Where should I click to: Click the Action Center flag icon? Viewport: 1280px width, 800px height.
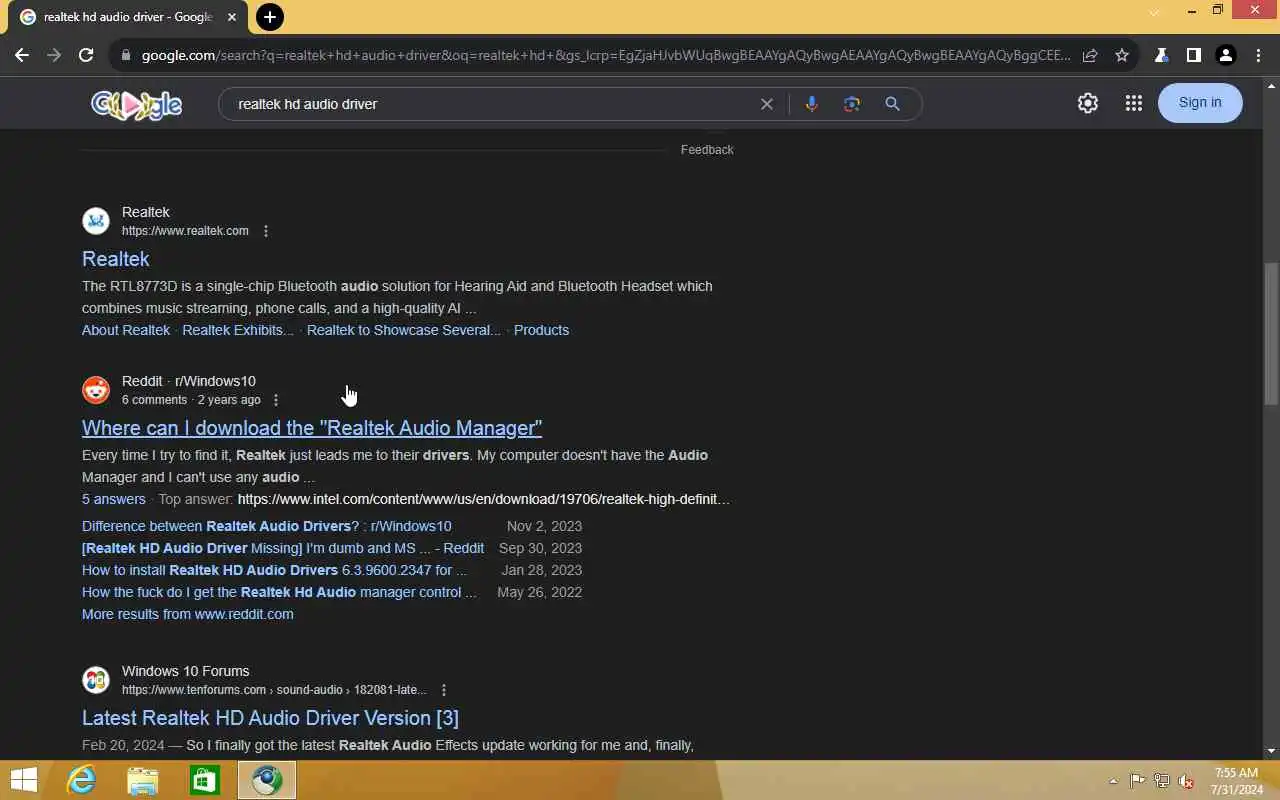point(1138,781)
